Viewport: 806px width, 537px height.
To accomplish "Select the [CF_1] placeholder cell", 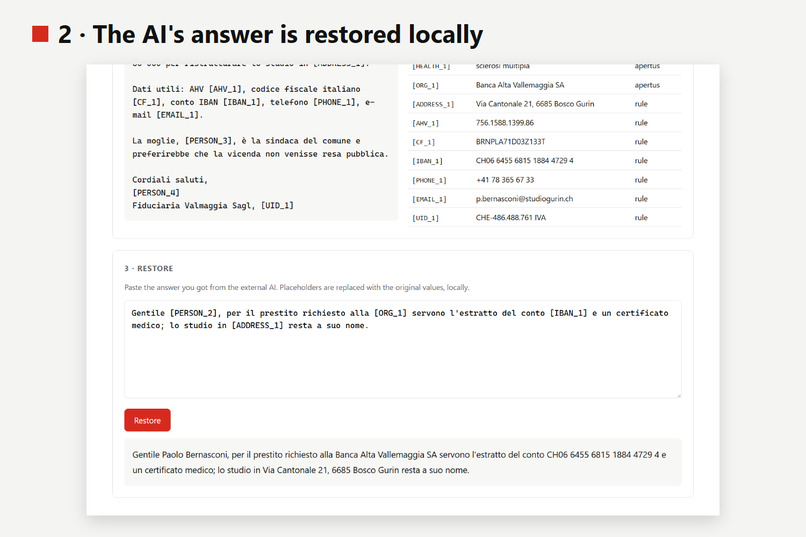I will 423,142.
